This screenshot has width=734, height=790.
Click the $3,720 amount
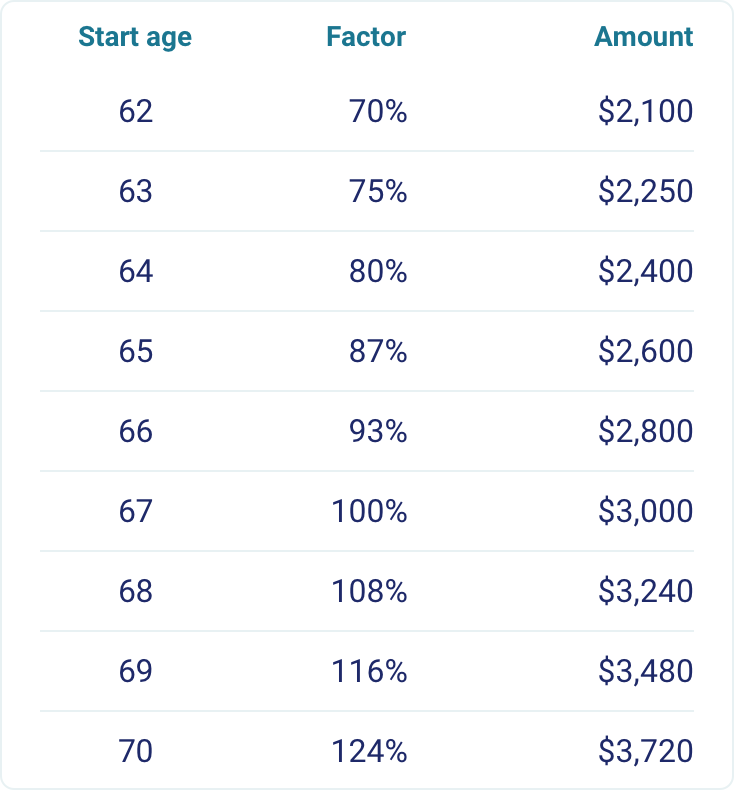coord(645,751)
